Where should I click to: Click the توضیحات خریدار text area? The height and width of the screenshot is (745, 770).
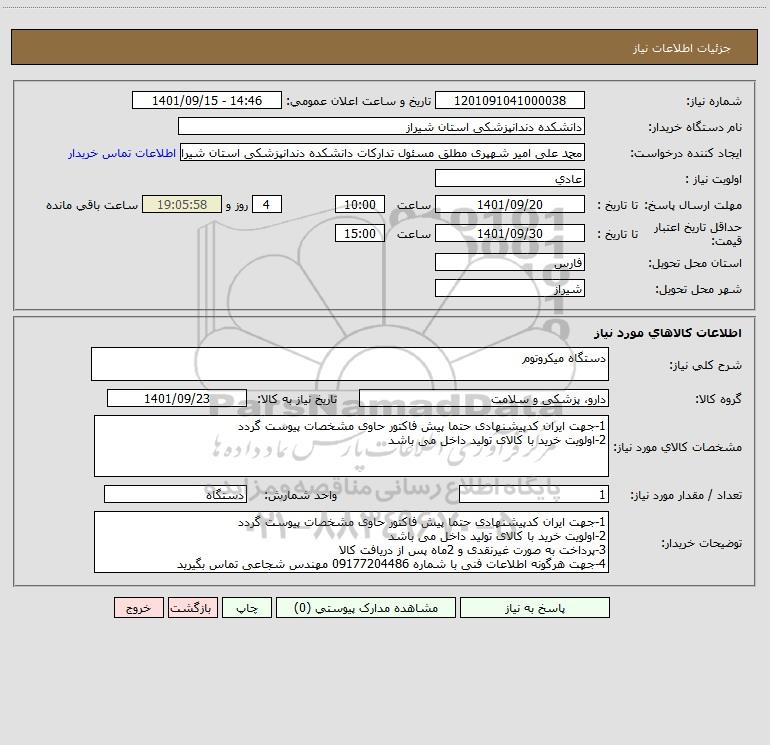tap(351, 542)
